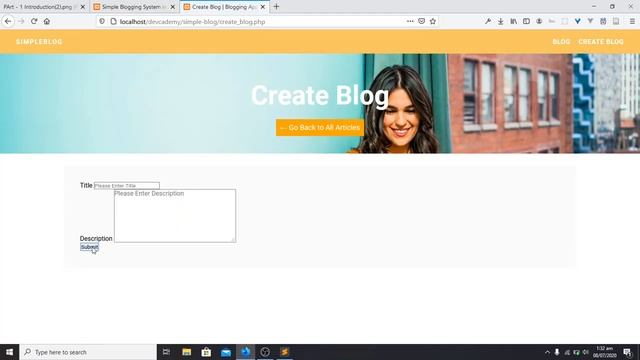This screenshot has height=360, width=640.
Task: Bookmark this page with the star icon
Action: pyautogui.click(x=433, y=21)
